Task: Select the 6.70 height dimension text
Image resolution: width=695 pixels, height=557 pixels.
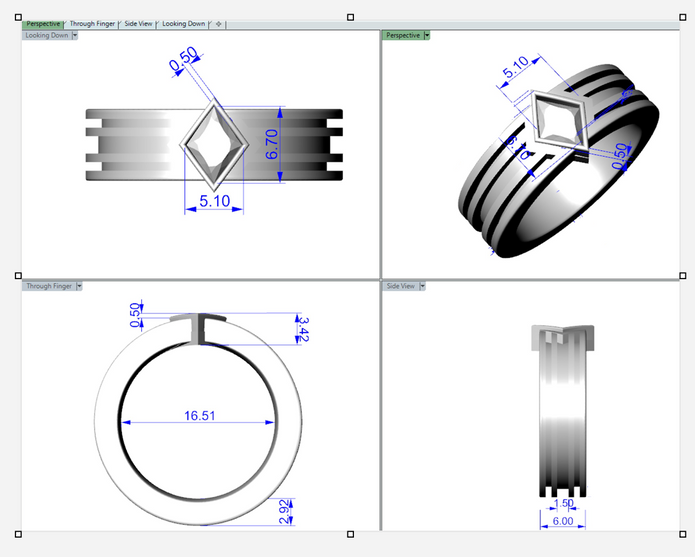Action: (272, 144)
